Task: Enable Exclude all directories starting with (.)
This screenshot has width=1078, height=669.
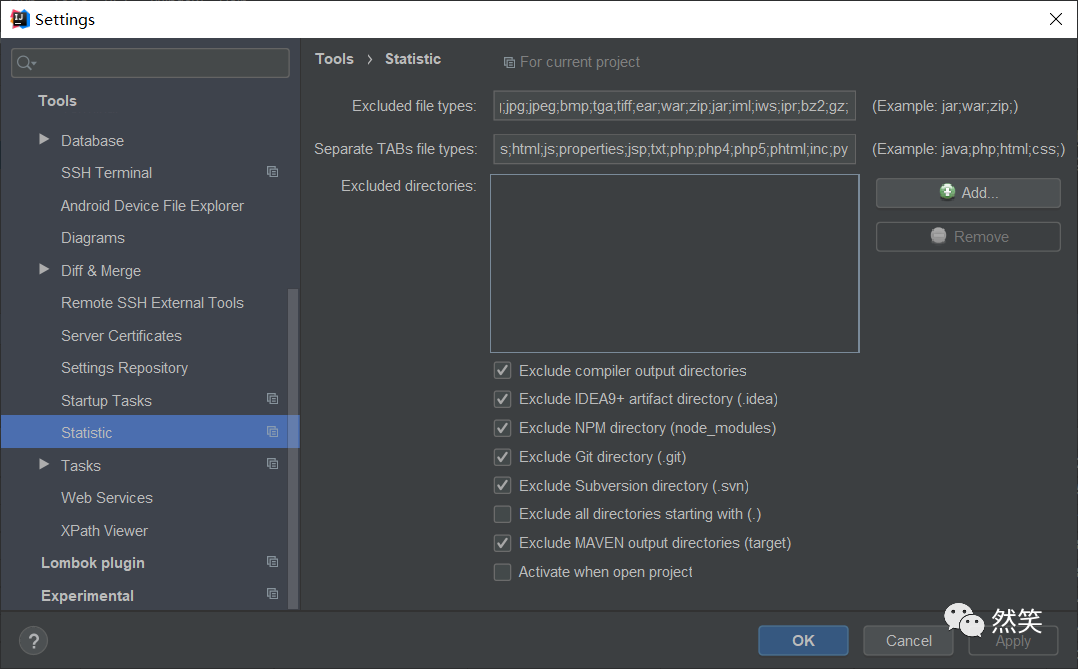Action: [502, 514]
